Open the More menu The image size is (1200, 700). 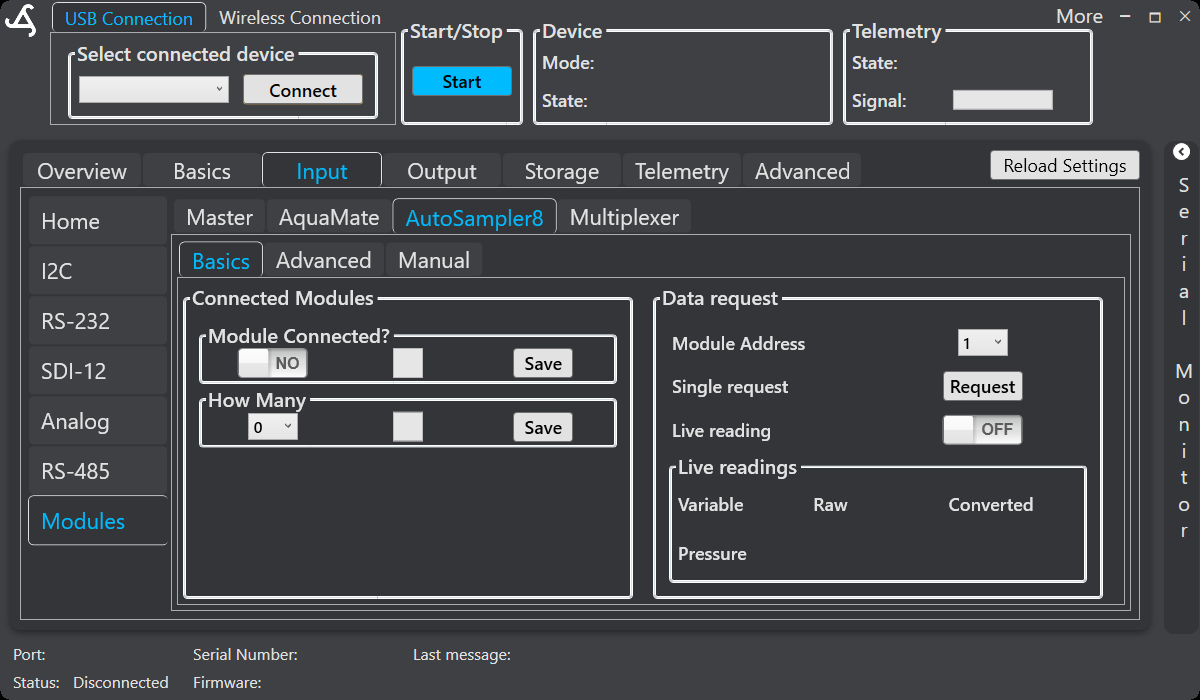coord(1079,17)
